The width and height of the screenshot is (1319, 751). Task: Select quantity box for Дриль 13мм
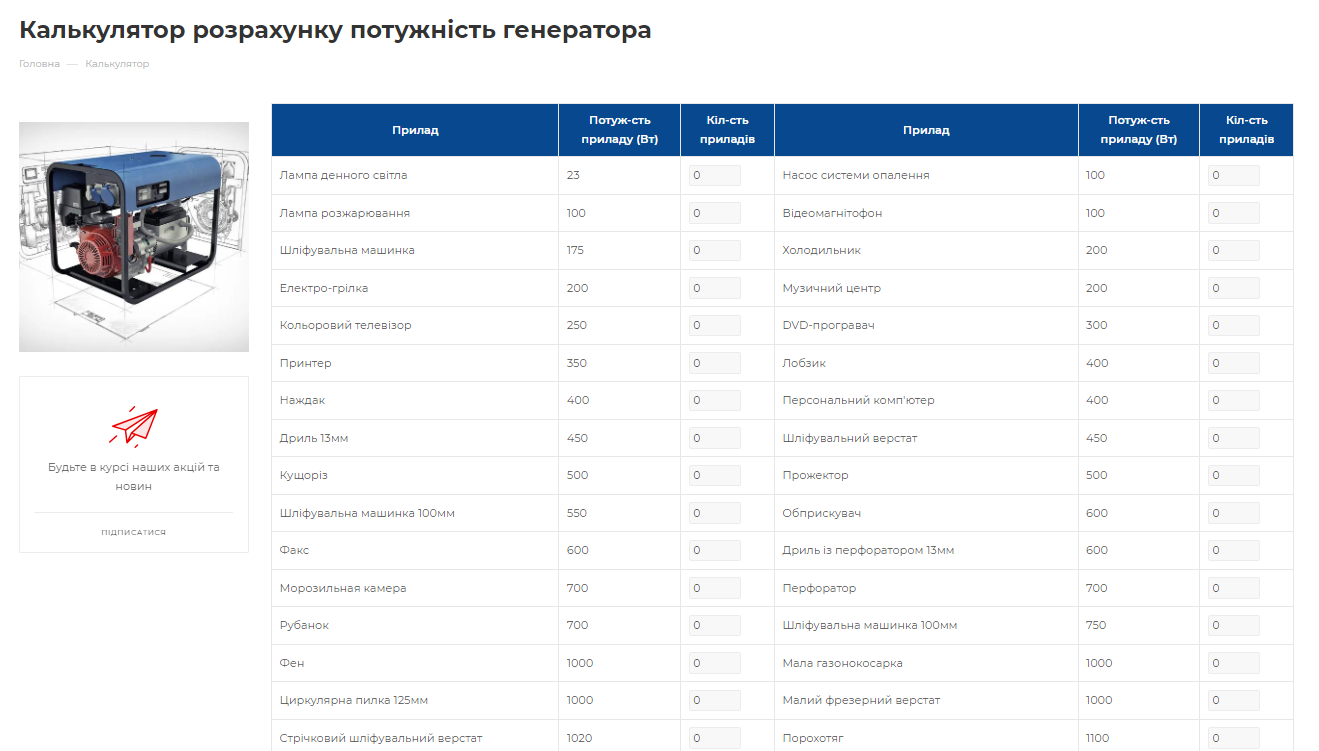pos(713,437)
